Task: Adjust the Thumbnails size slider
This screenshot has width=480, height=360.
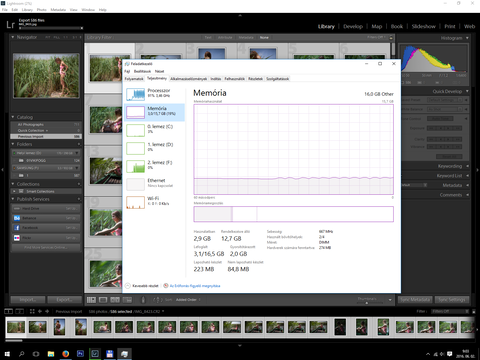Action: tap(367, 303)
